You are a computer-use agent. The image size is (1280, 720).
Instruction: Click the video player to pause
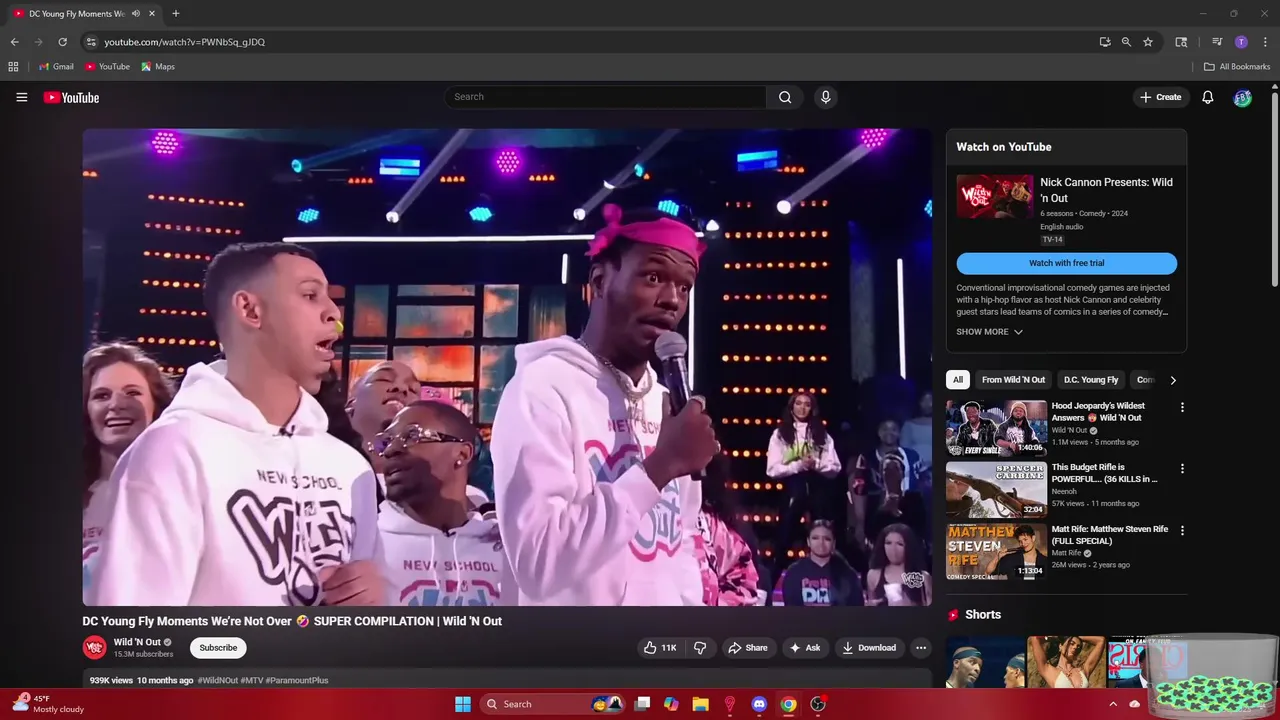[x=507, y=367]
